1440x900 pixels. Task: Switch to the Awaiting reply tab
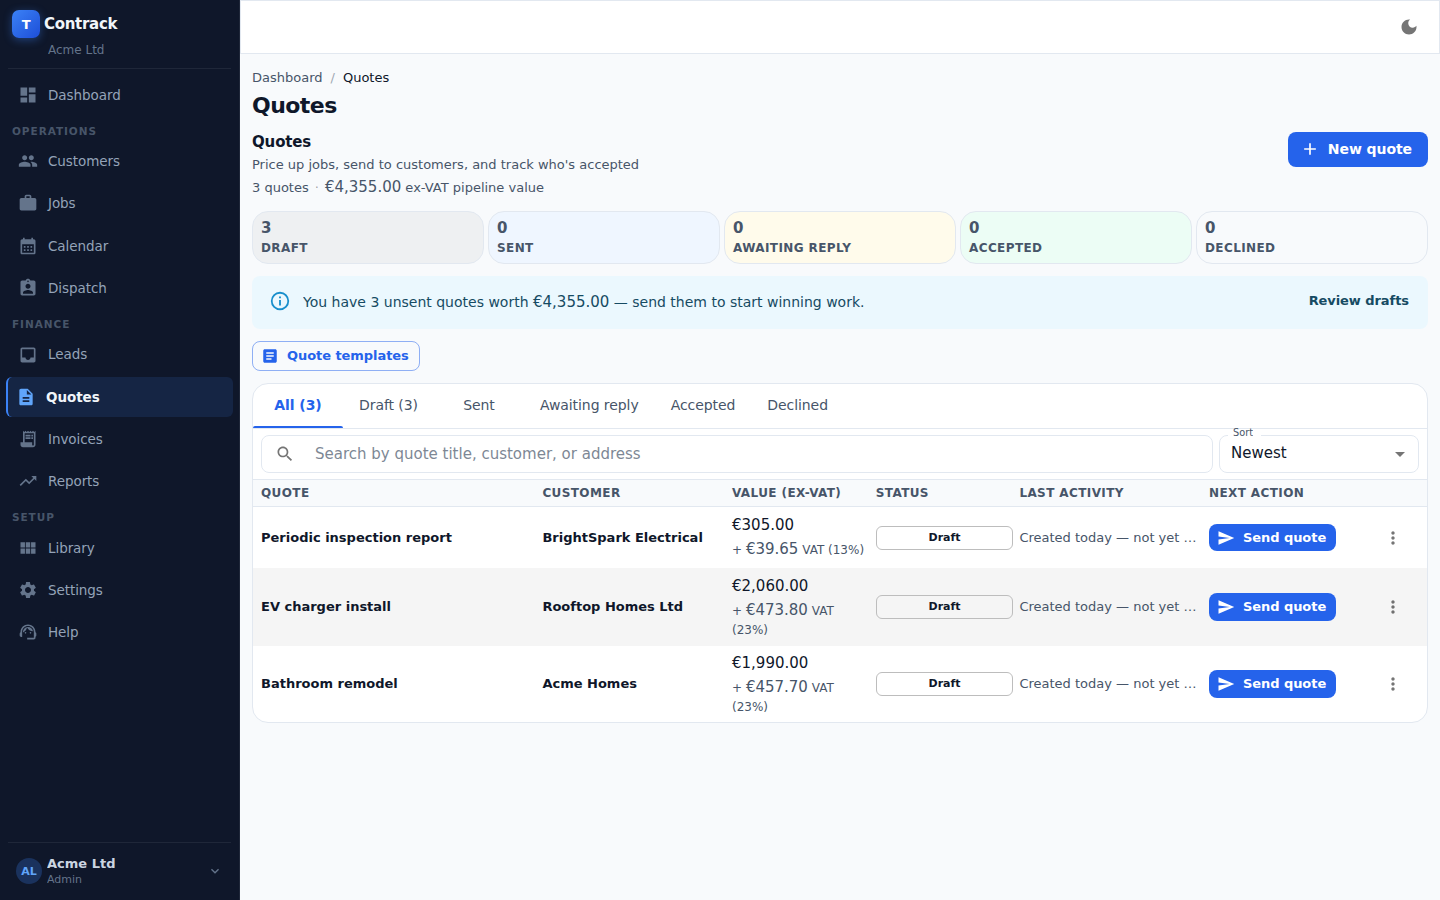tap(589, 405)
